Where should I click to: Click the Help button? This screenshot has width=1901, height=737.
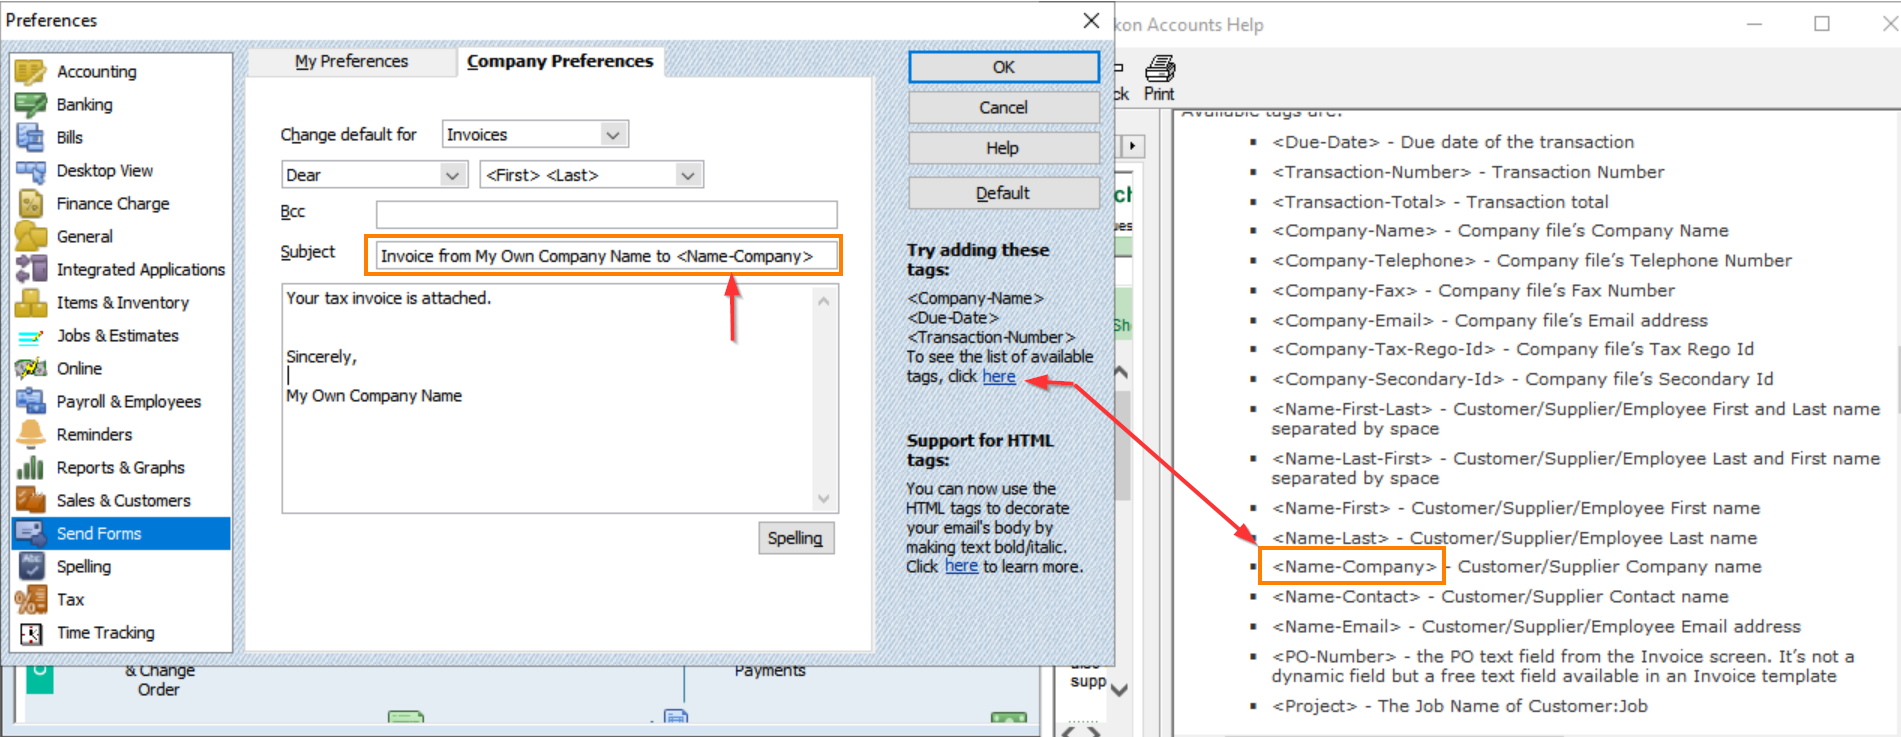[1003, 148]
